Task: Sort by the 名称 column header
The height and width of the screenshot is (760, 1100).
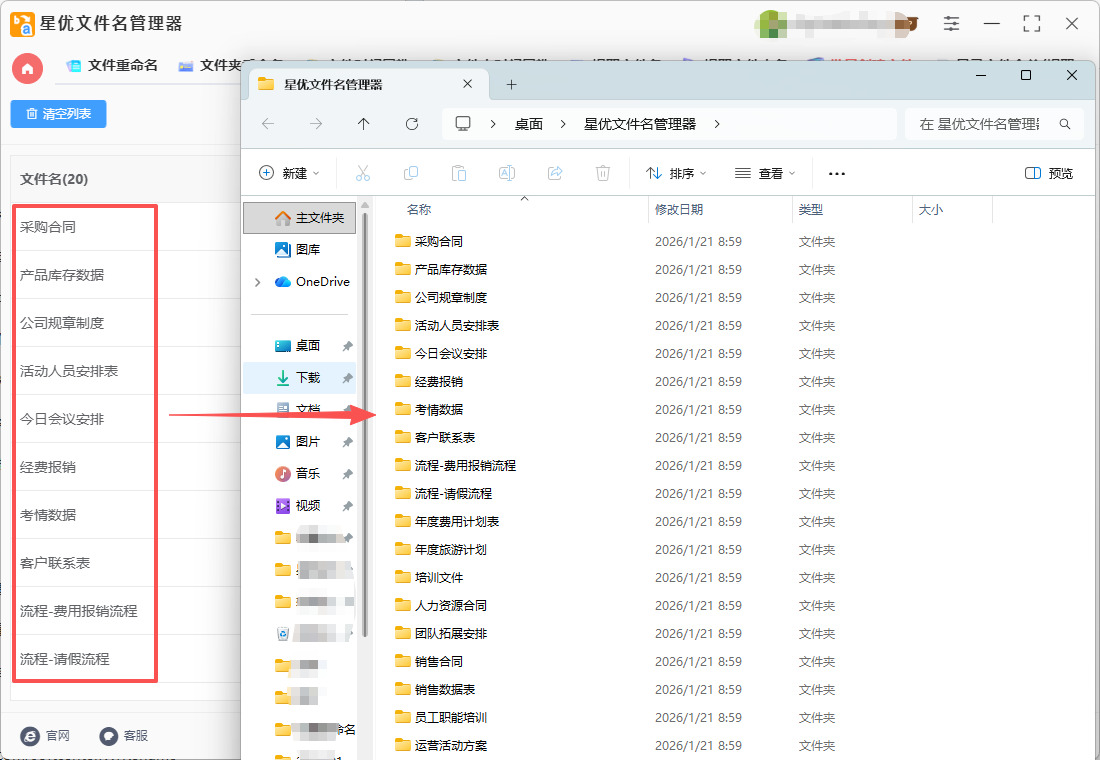Action: pos(419,210)
